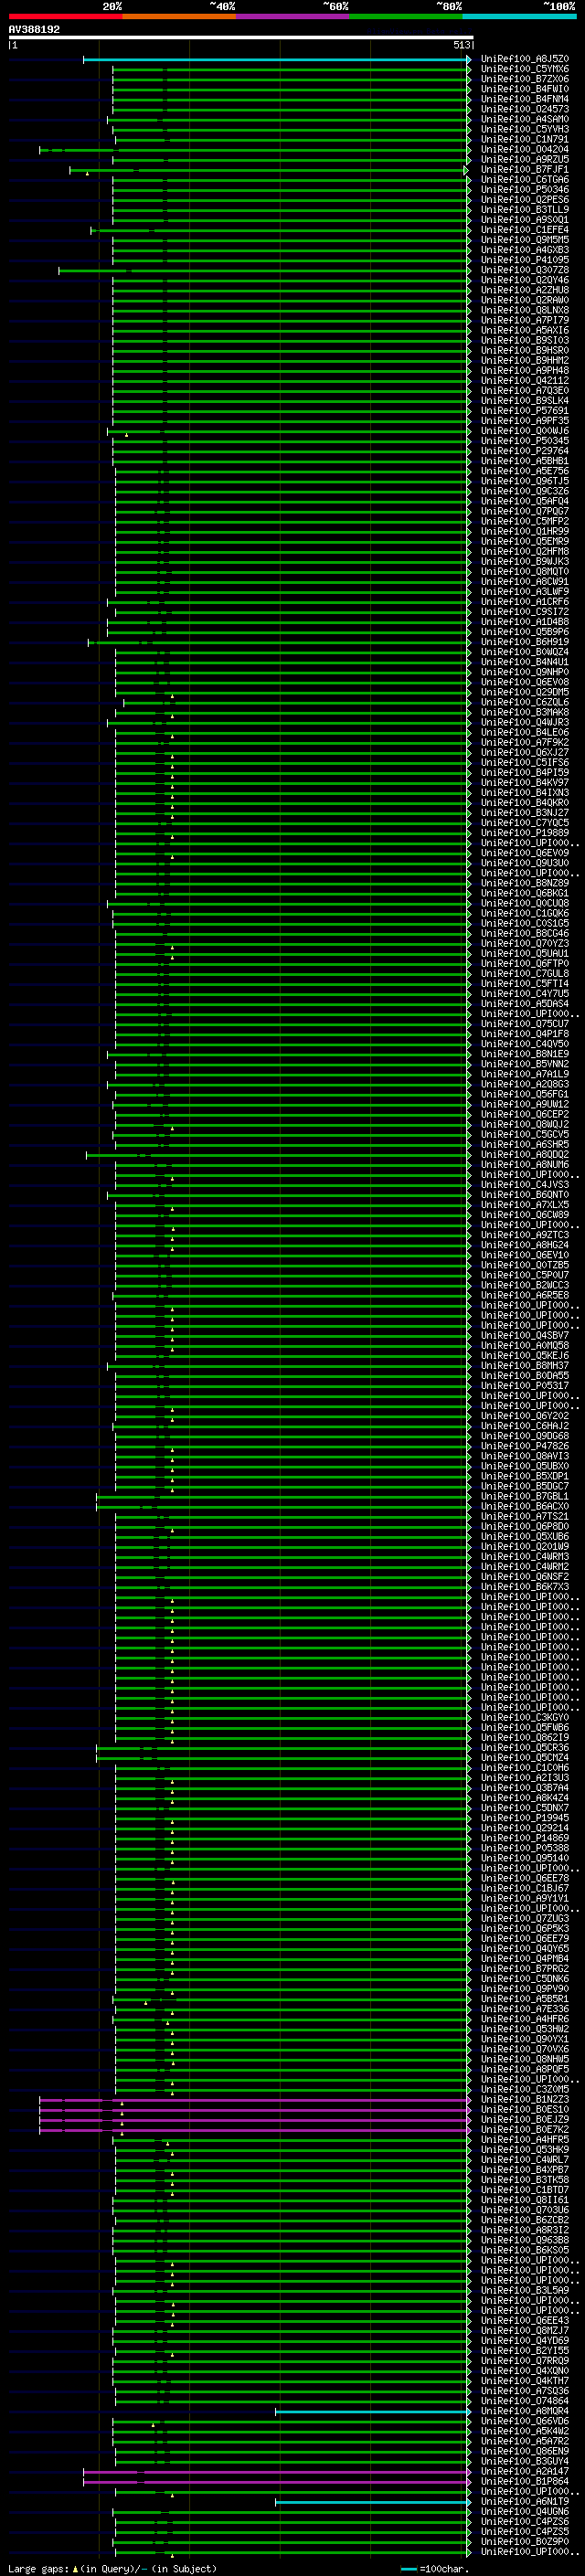Screen dimensions: 585x2576
Task: Select the UniRef100_P47826 label
Action: [x=525, y=1446]
